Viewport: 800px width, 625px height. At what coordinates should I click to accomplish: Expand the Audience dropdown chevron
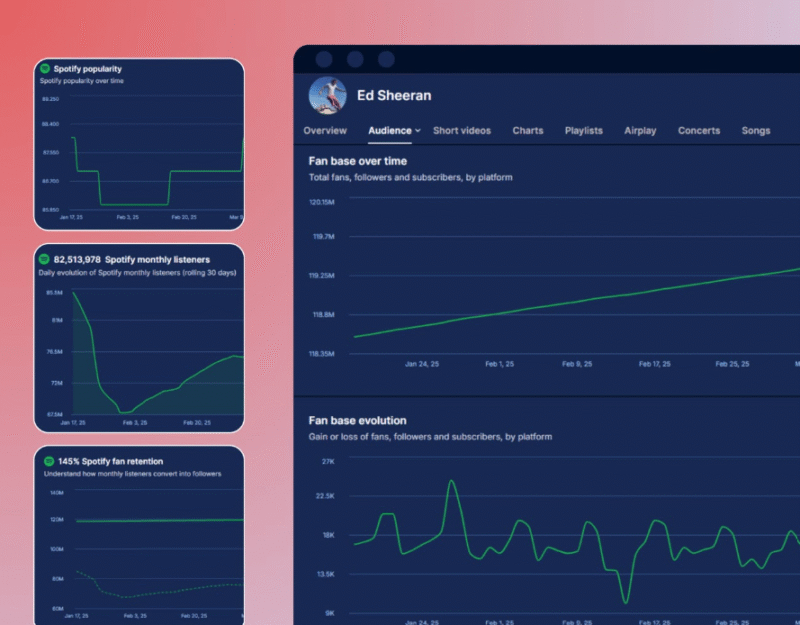click(419, 130)
